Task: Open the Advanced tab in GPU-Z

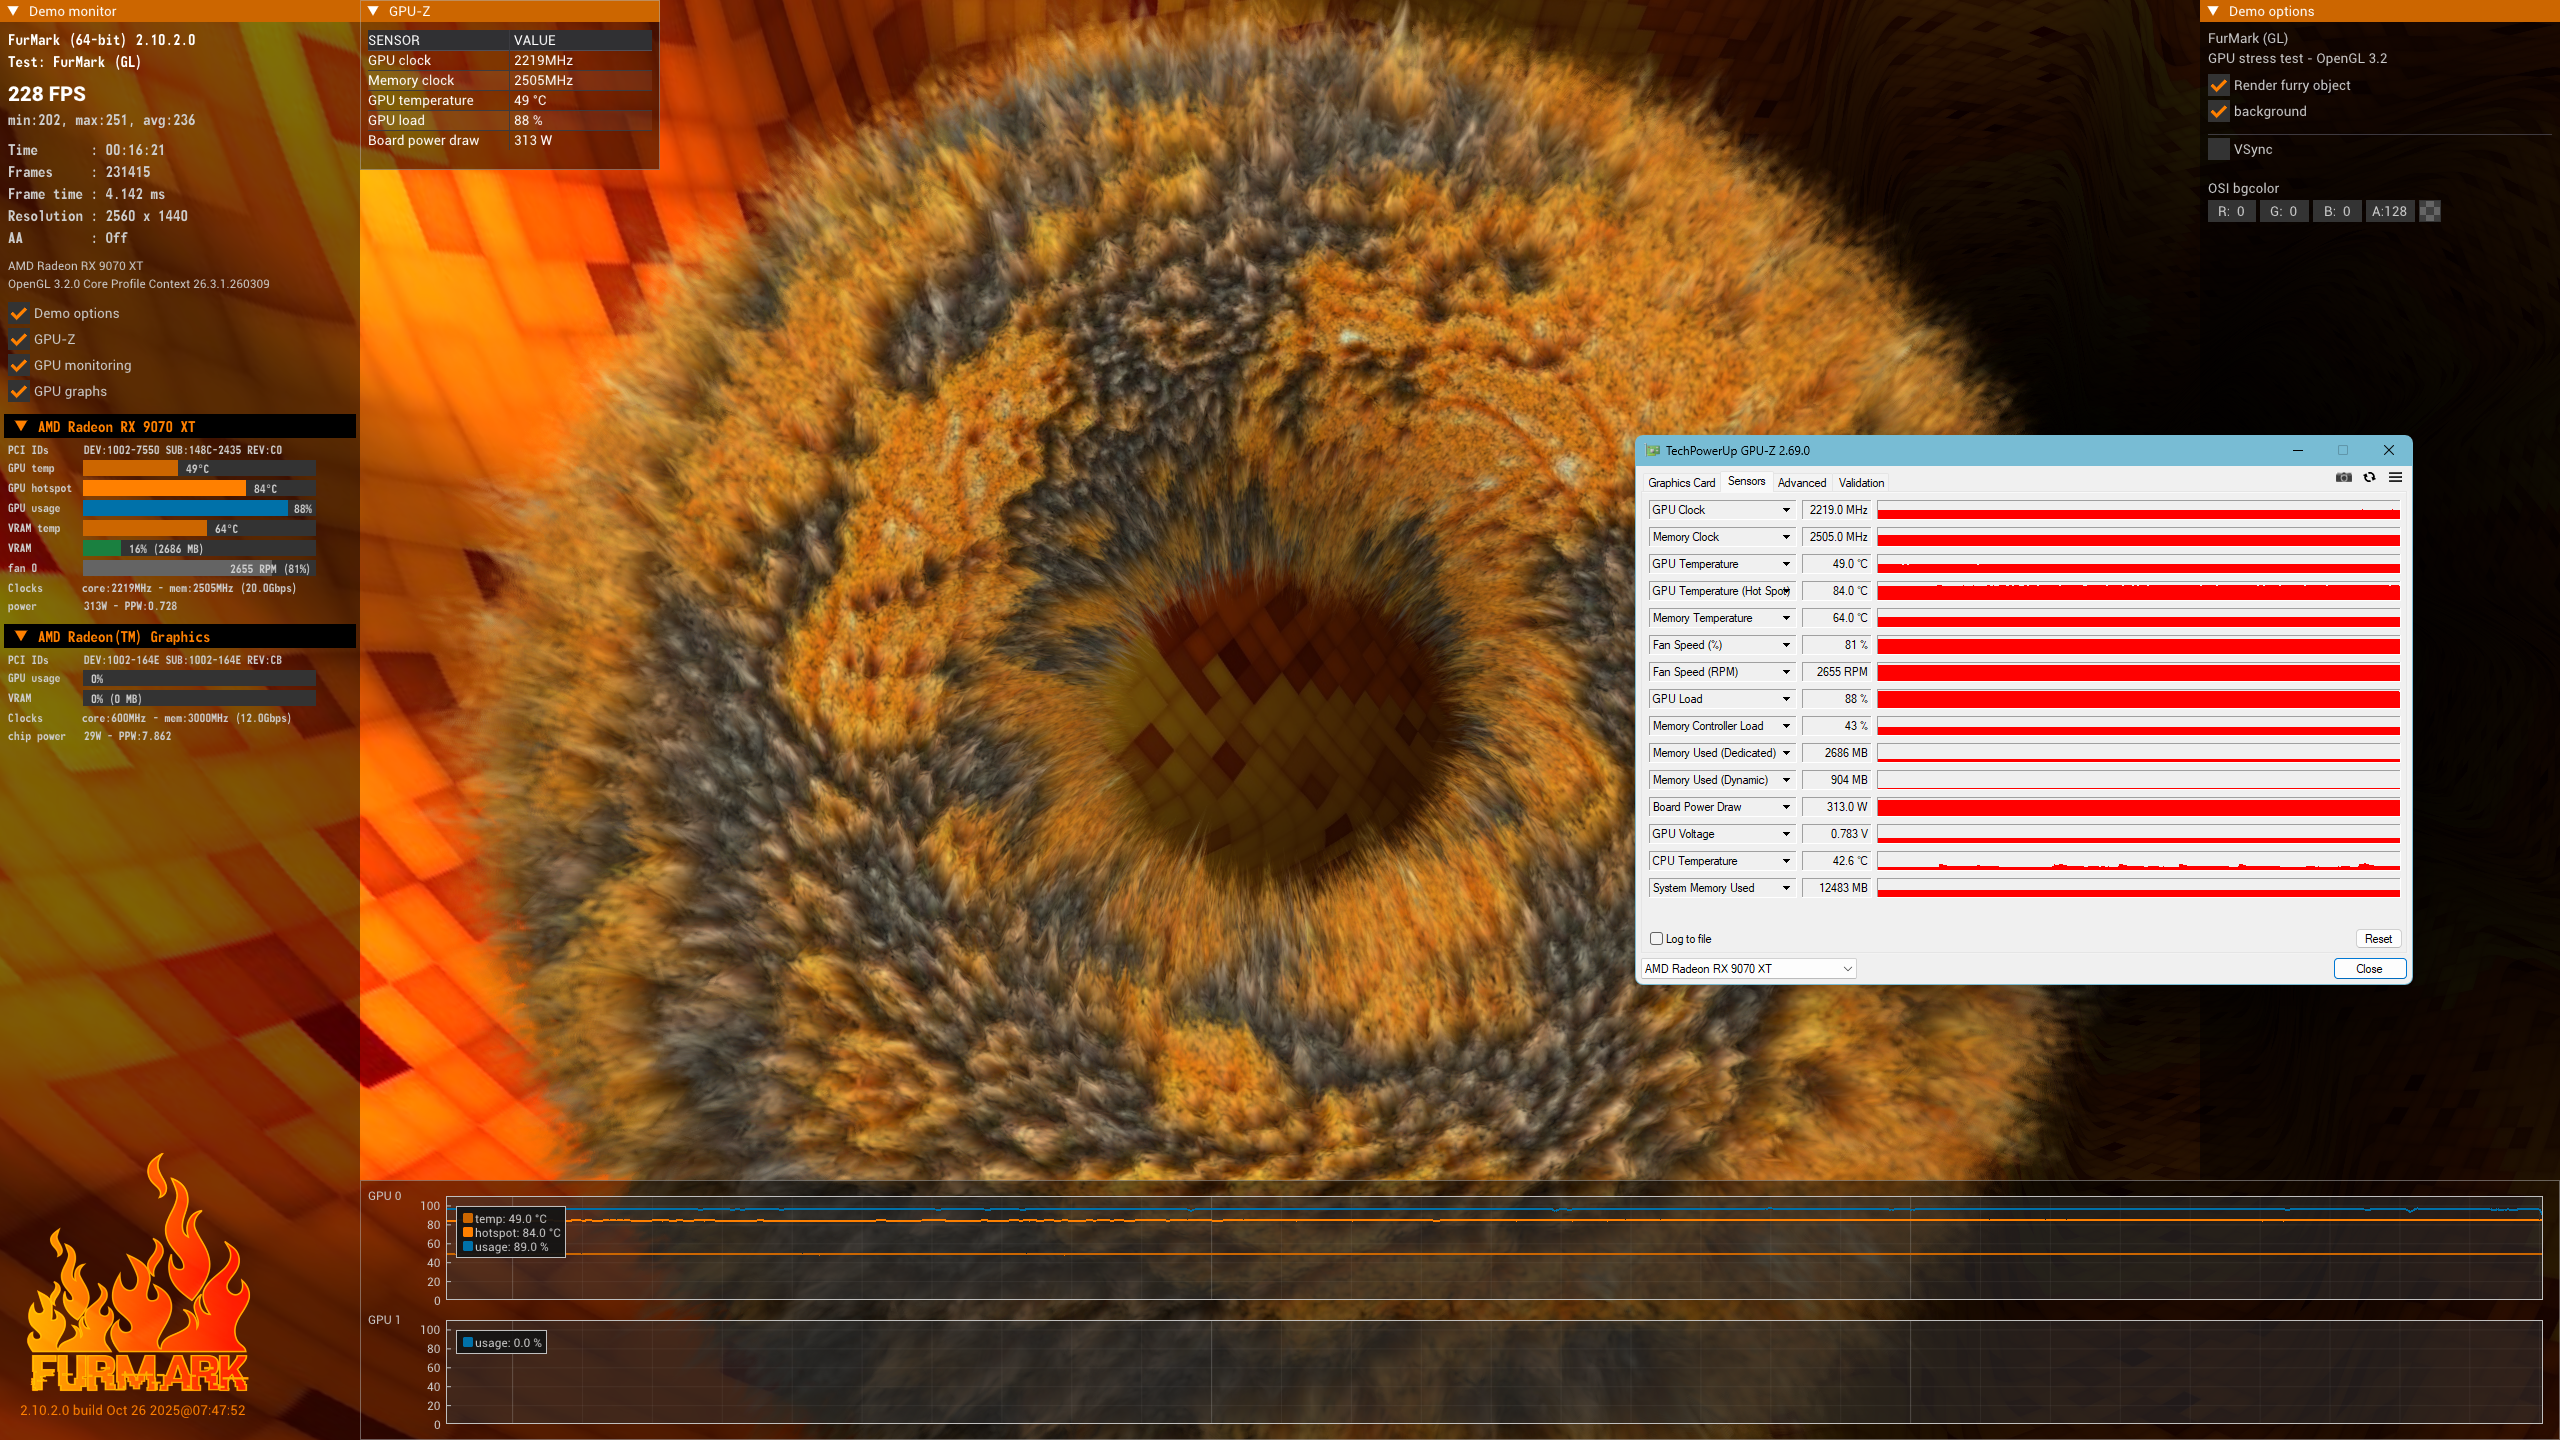Action: (x=1801, y=483)
